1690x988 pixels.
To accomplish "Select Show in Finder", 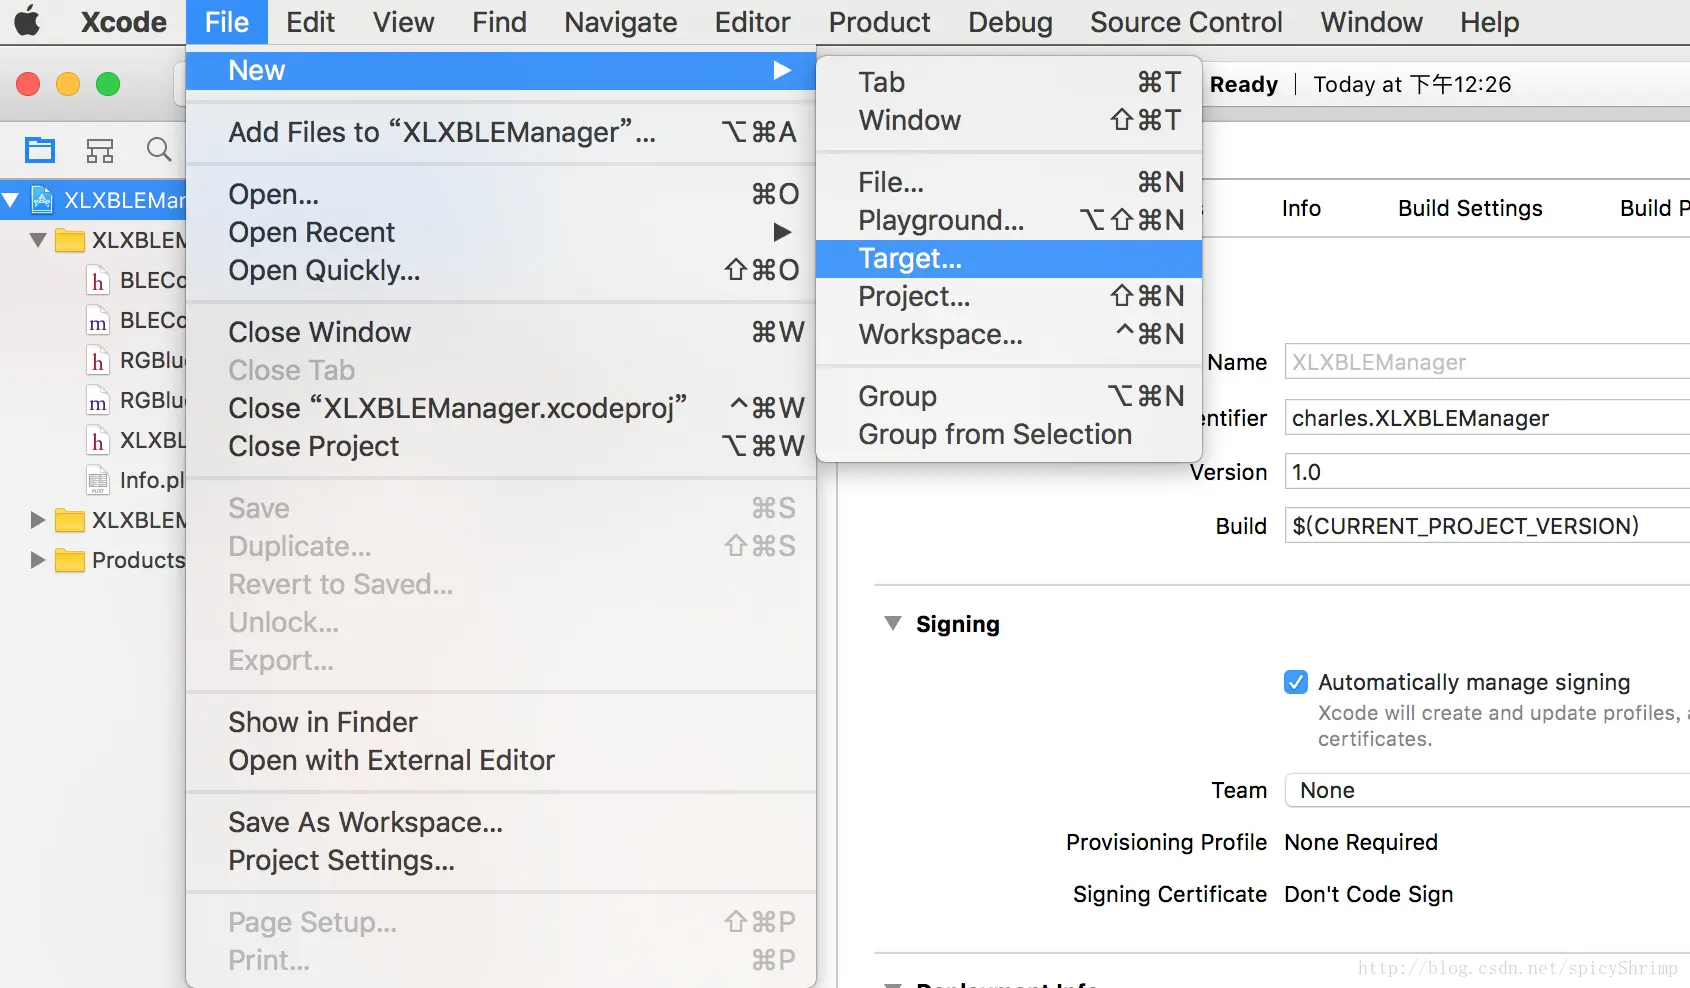I will tap(501, 723).
